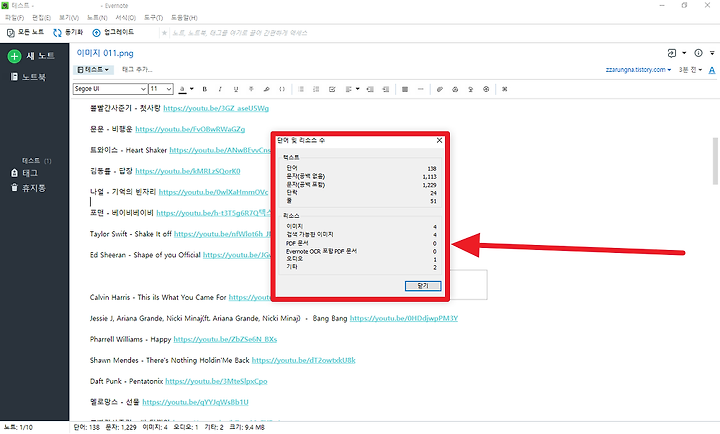The width and height of the screenshot is (720, 434).
Task: Toggle bold formatting
Action: (205, 89)
